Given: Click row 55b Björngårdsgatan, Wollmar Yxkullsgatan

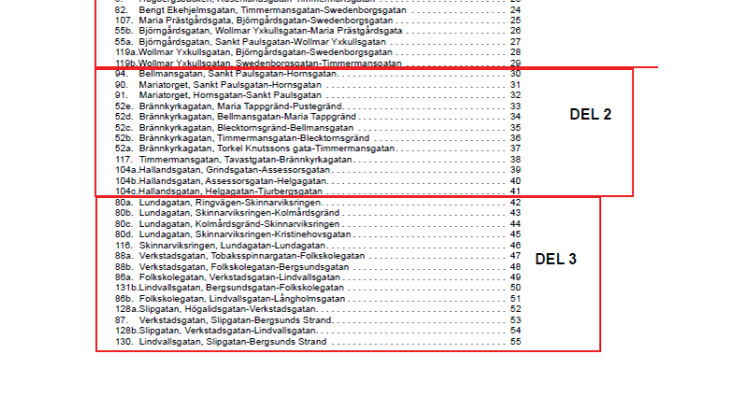Looking at the screenshot, I should point(318,31).
